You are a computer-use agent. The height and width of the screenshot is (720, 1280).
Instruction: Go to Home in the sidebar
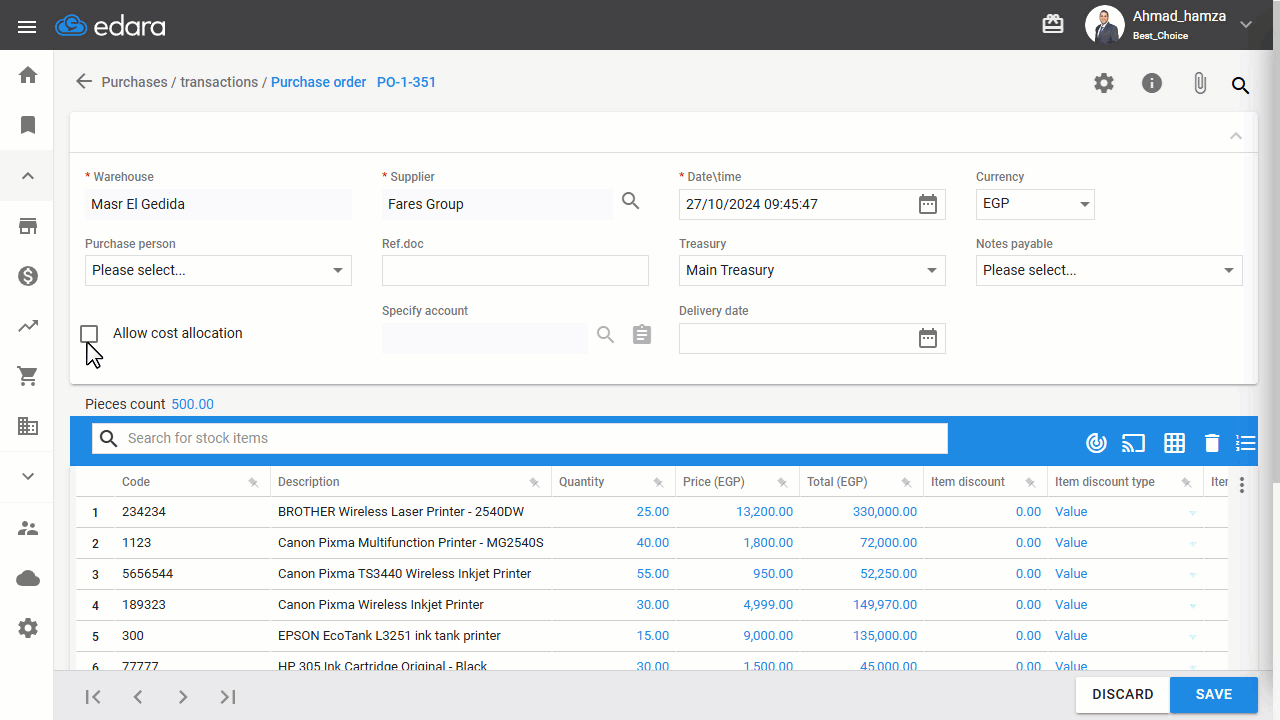click(28, 75)
